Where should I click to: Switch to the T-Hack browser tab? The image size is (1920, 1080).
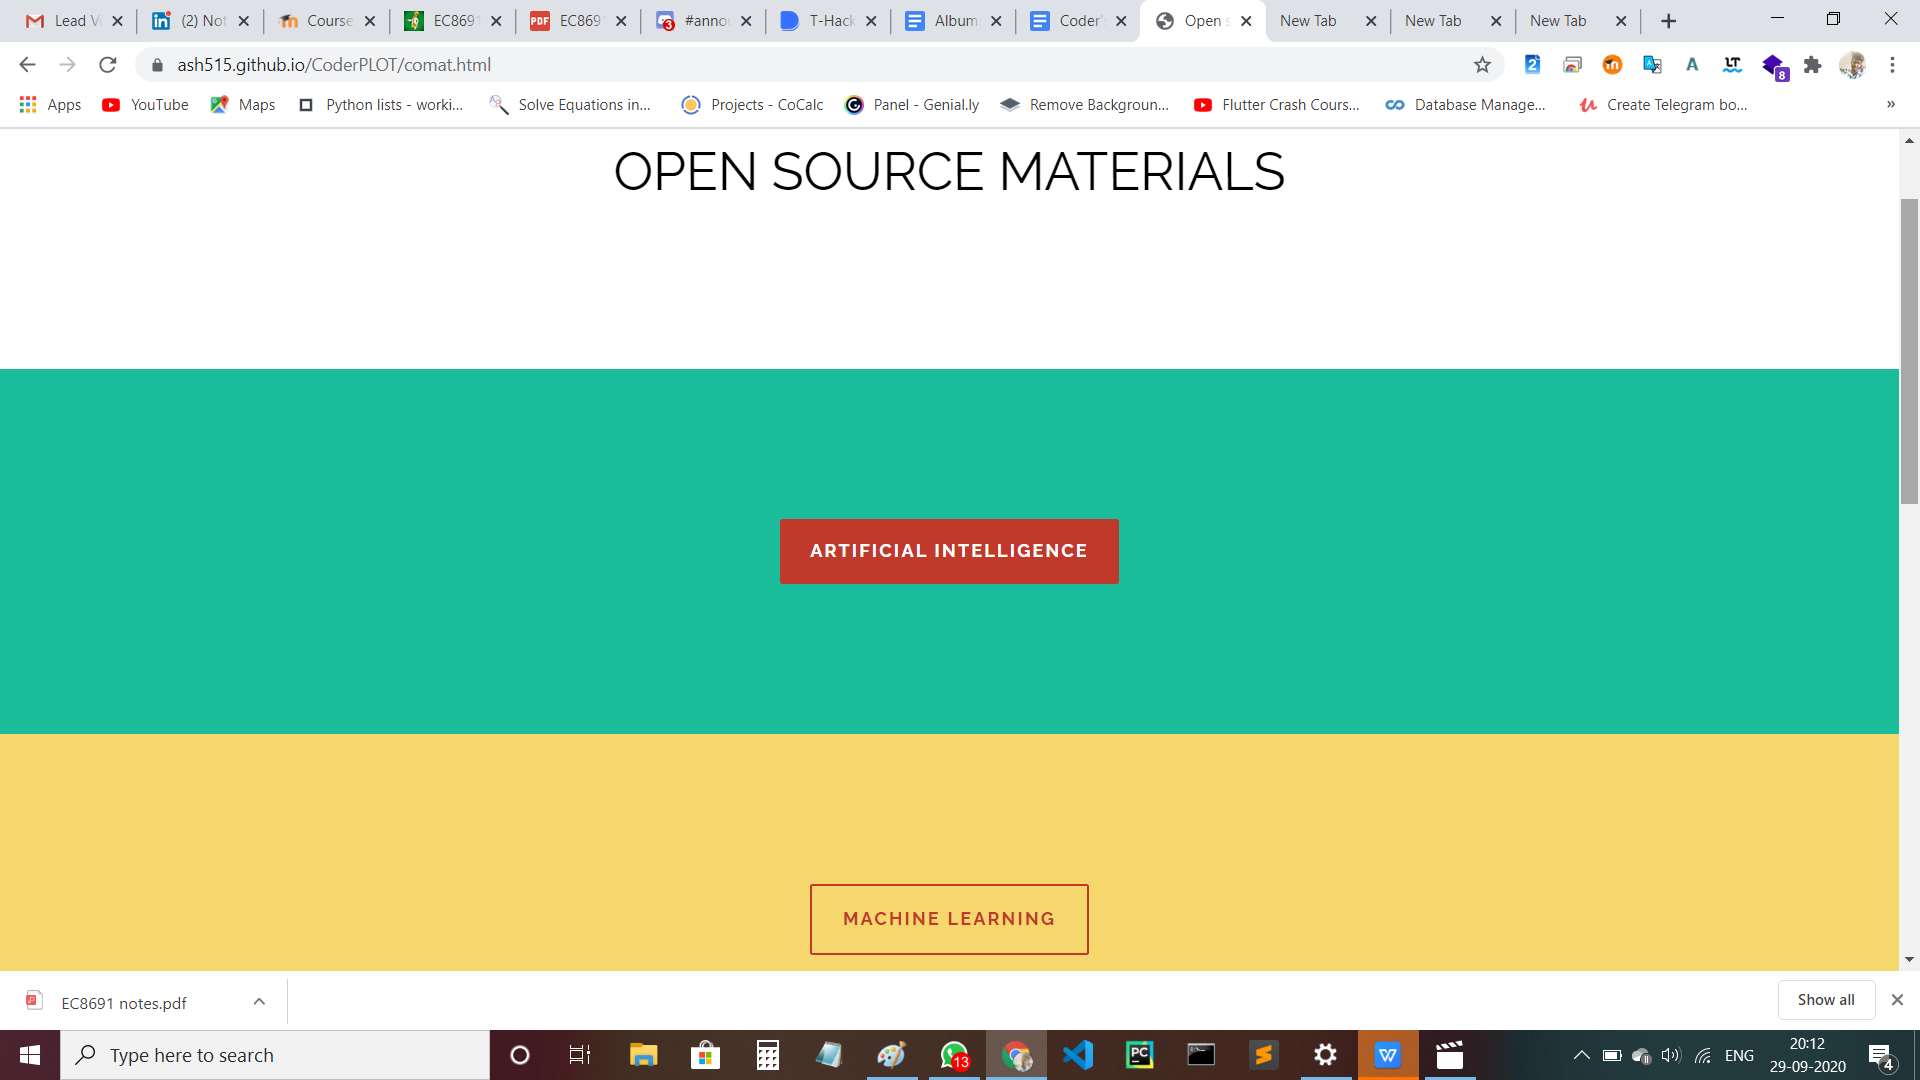pos(828,21)
